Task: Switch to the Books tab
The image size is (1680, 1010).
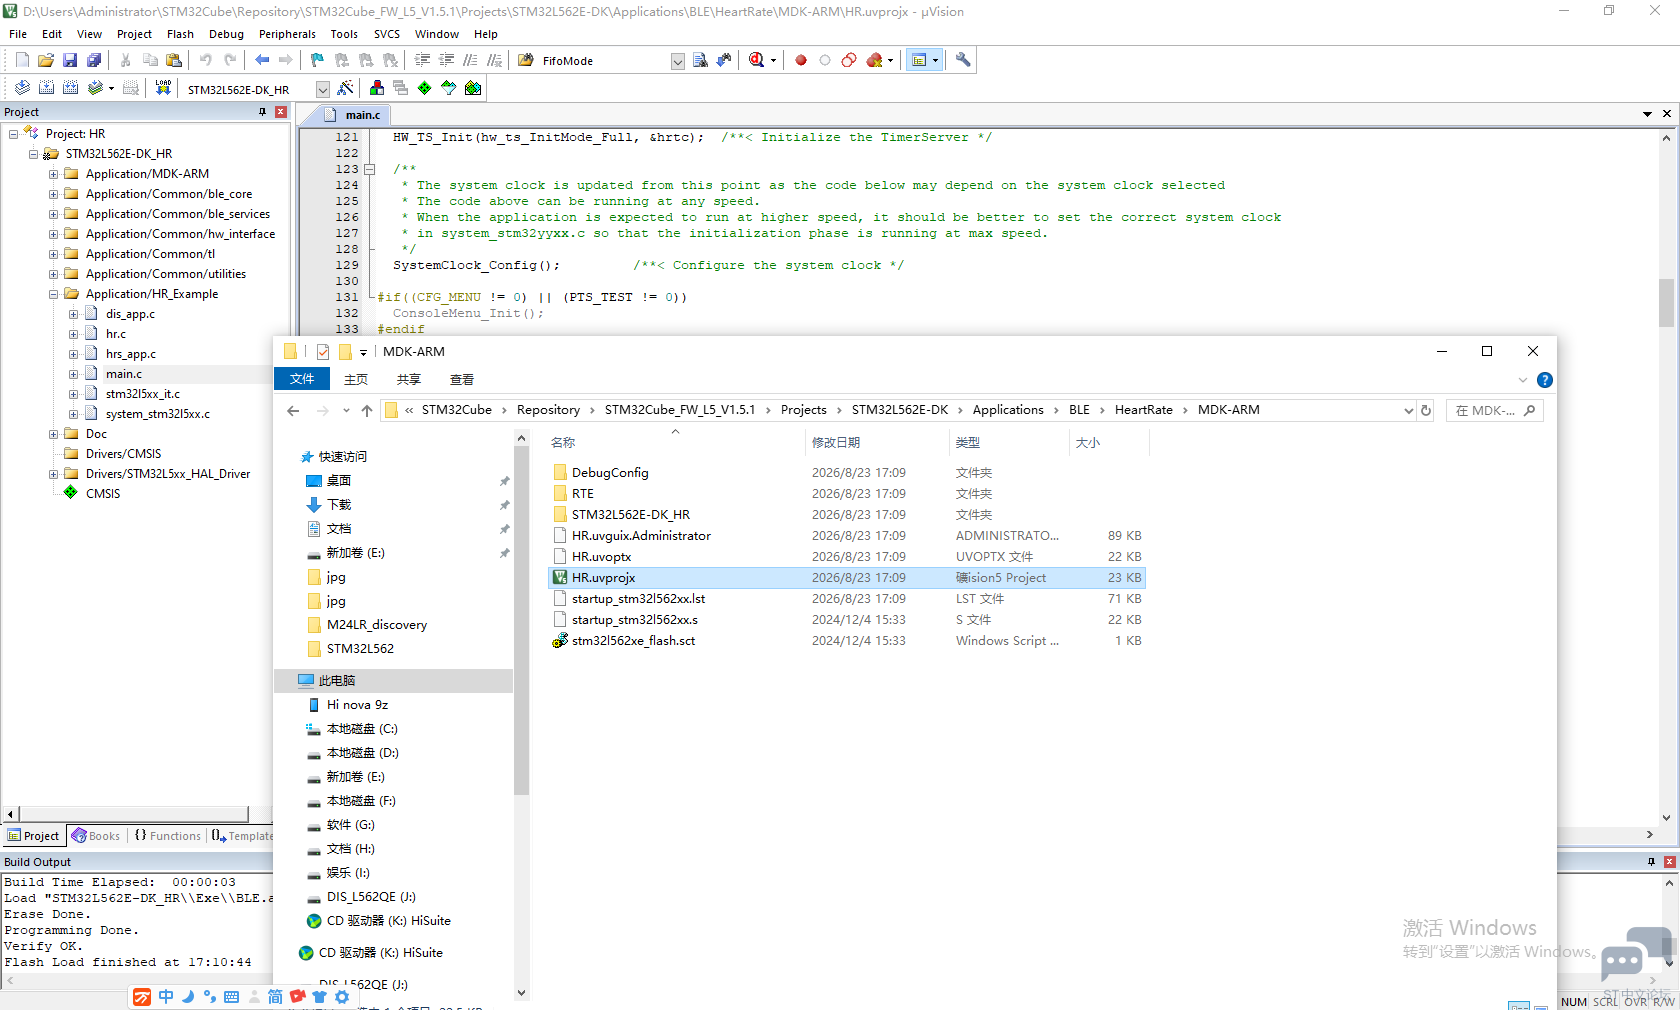Action: pyautogui.click(x=96, y=836)
